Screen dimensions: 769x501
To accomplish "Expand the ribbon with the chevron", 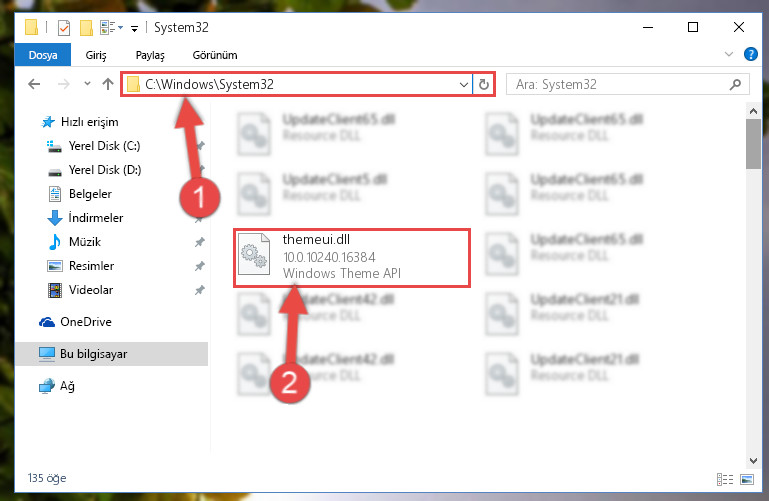I will [729, 54].
